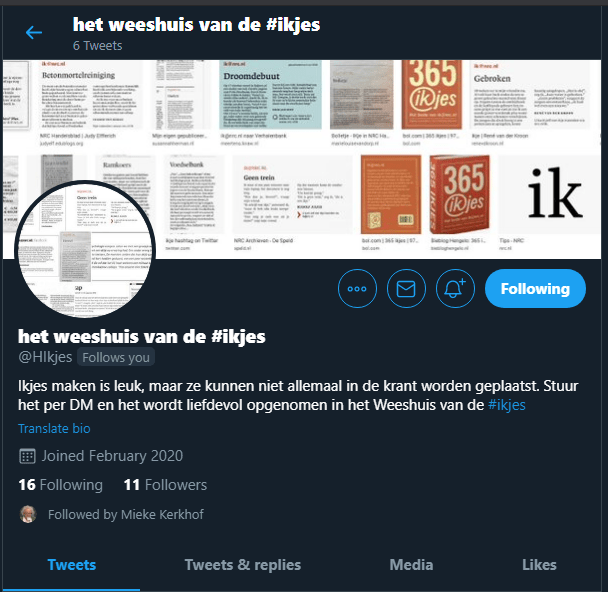
Task: Turn on notifications with the bell icon
Action: tap(455, 289)
